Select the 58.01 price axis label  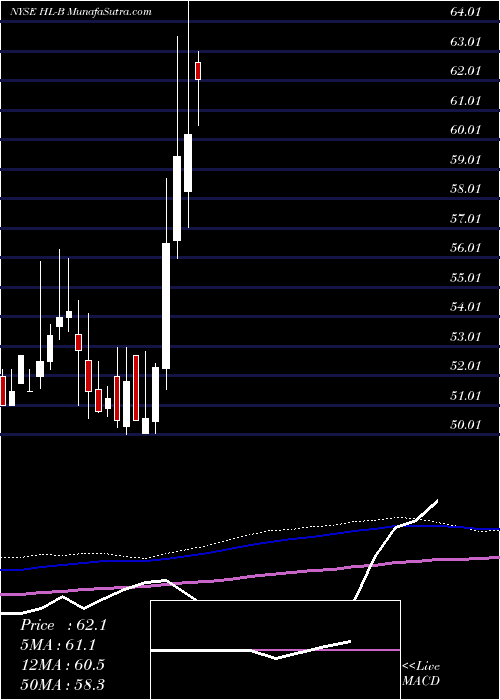click(x=465, y=189)
